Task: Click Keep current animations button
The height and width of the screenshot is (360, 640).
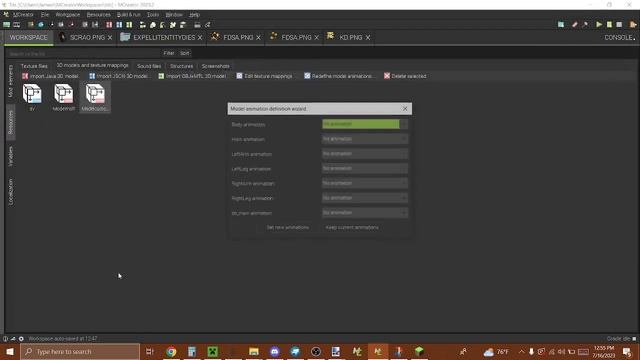Action: coord(352,227)
